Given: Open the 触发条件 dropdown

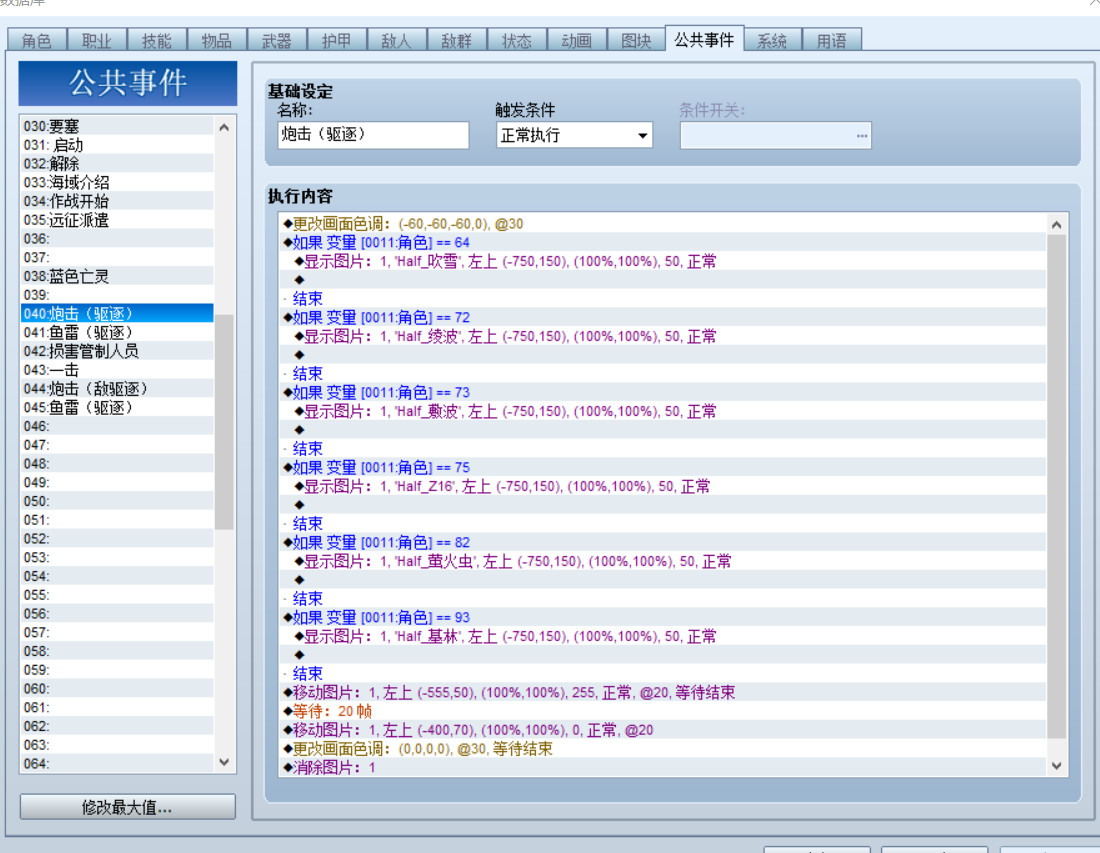Looking at the screenshot, I should 574,135.
